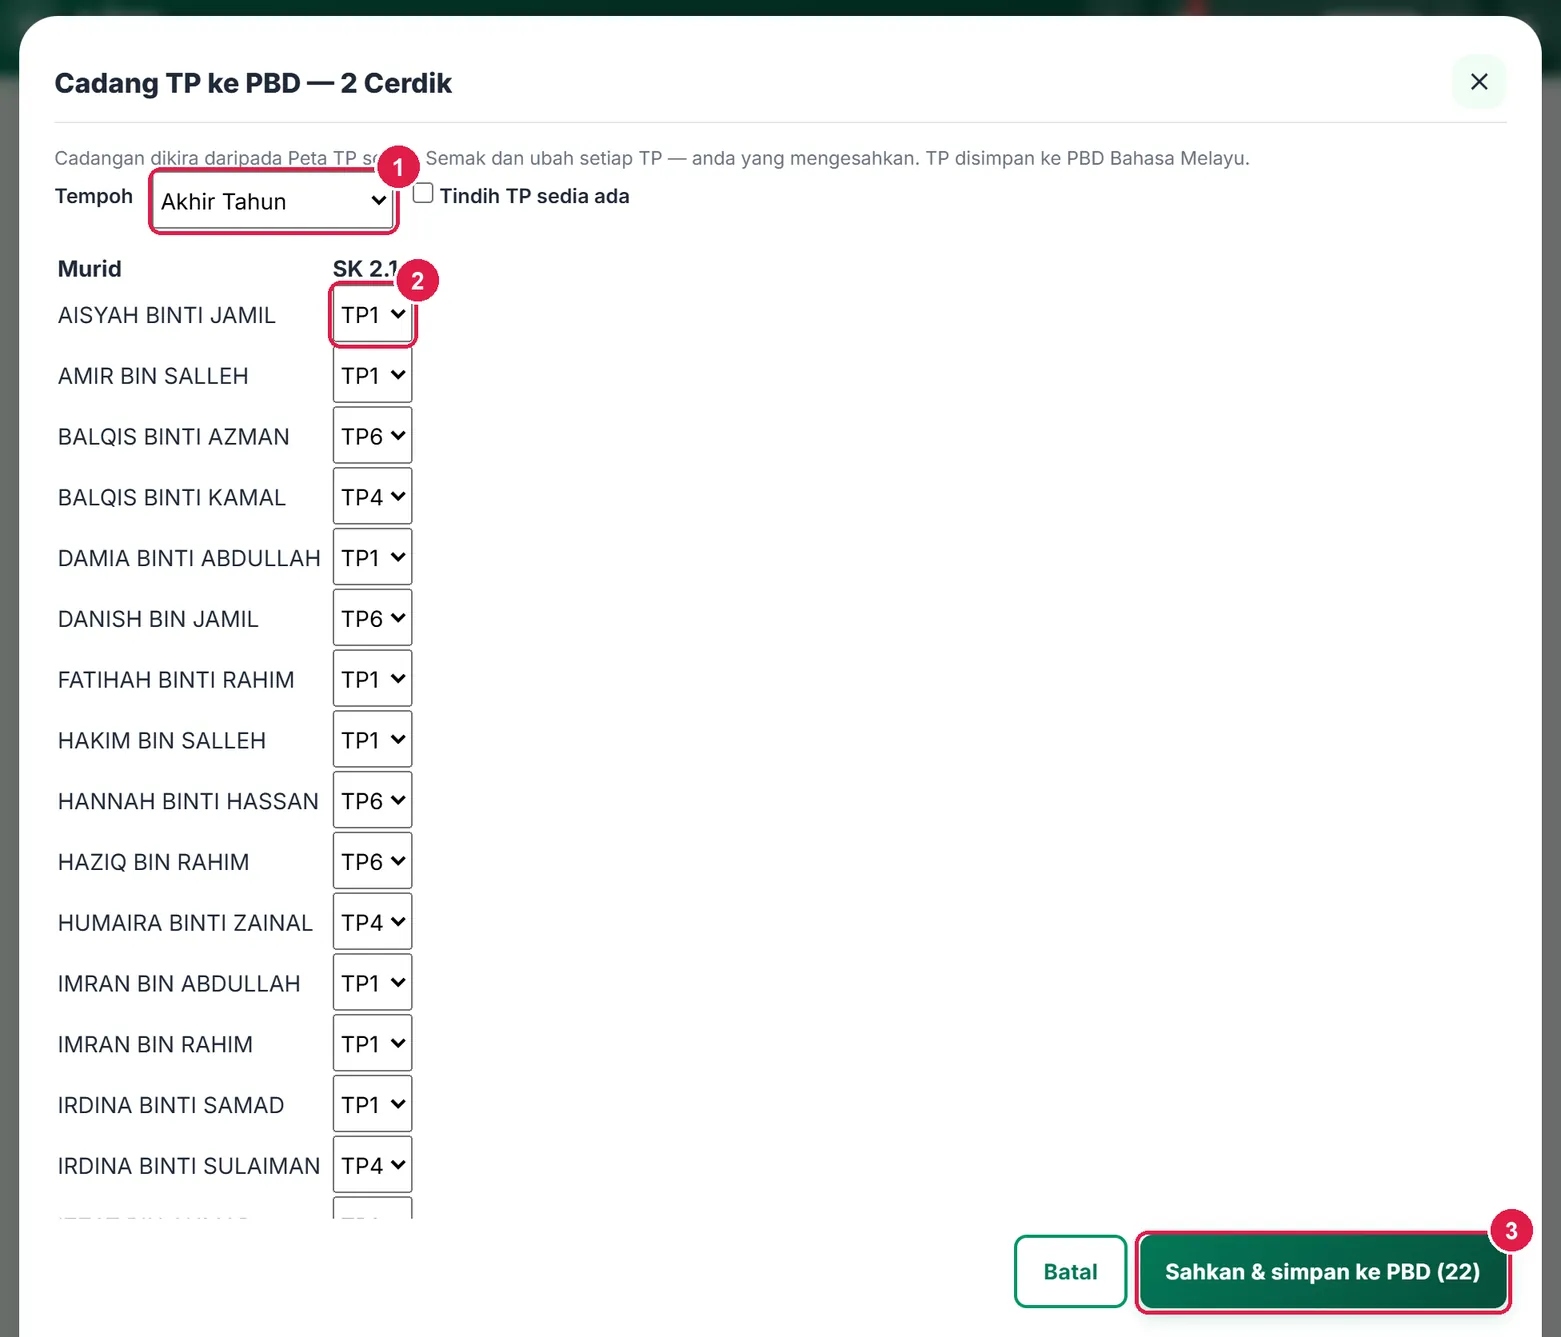Open TP dropdown for AISYAH BINTI JAMIL
Image resolution: width=1561 pixels, height=1337 pixels.
tap(372, 315)
